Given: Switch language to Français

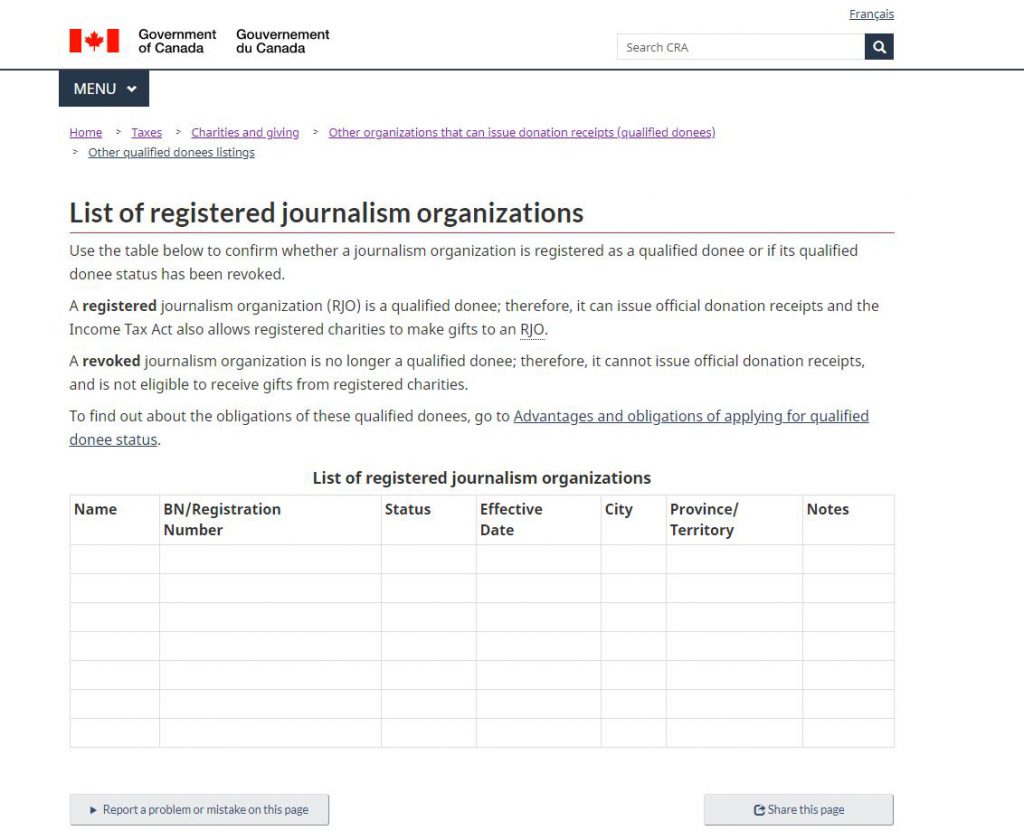Looking at the screenshot, I should coord(871,14).
